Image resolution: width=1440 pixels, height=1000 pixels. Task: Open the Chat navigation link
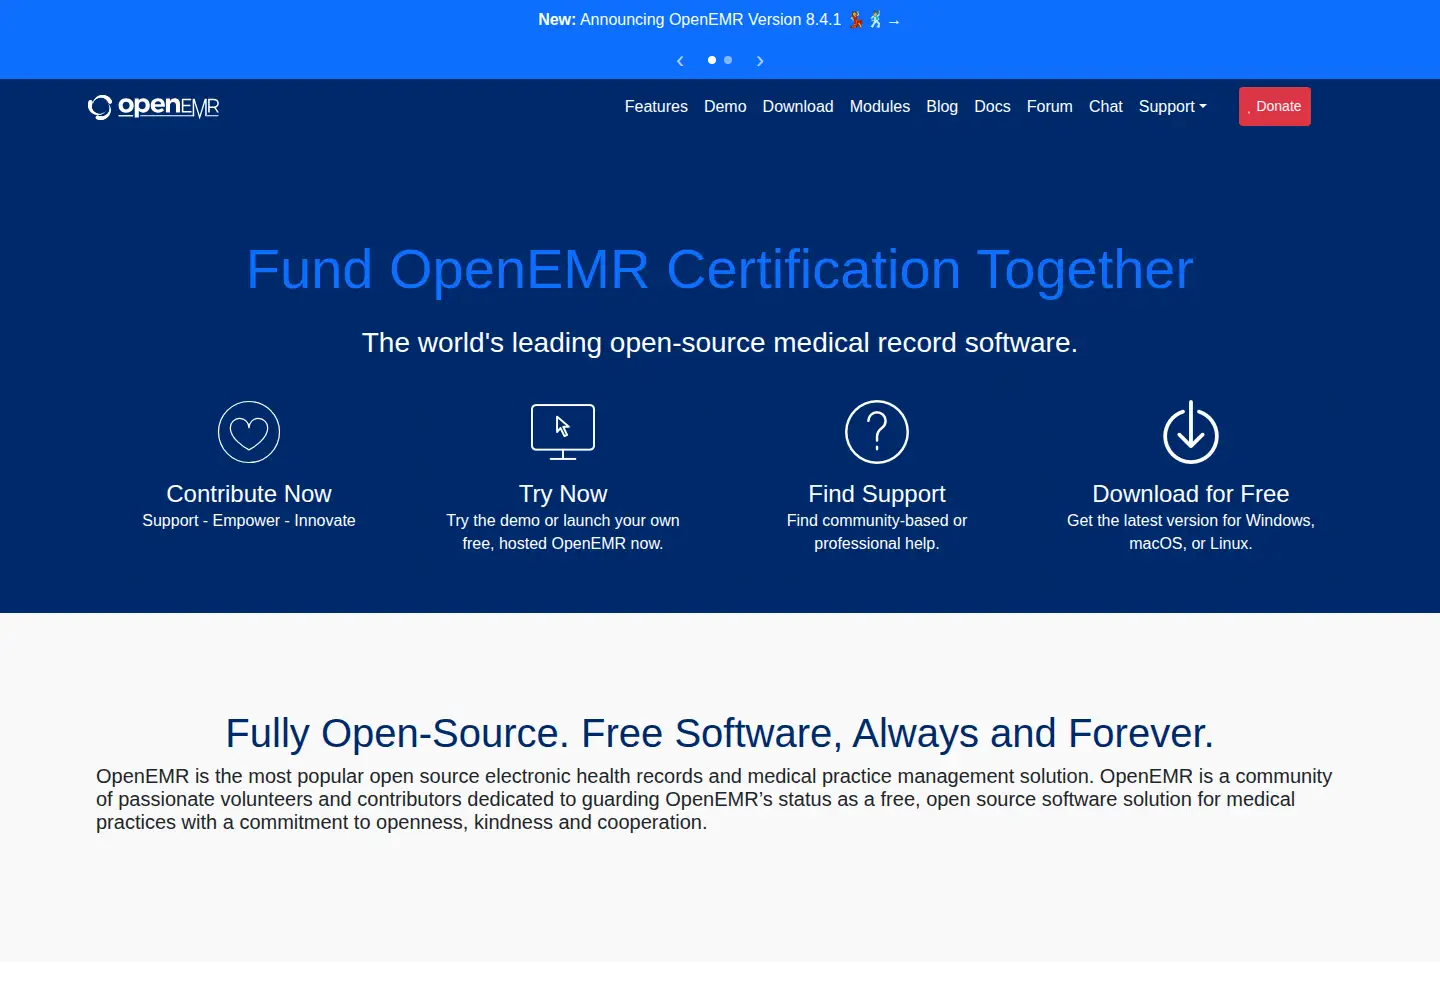click(x=1106, y=107)
